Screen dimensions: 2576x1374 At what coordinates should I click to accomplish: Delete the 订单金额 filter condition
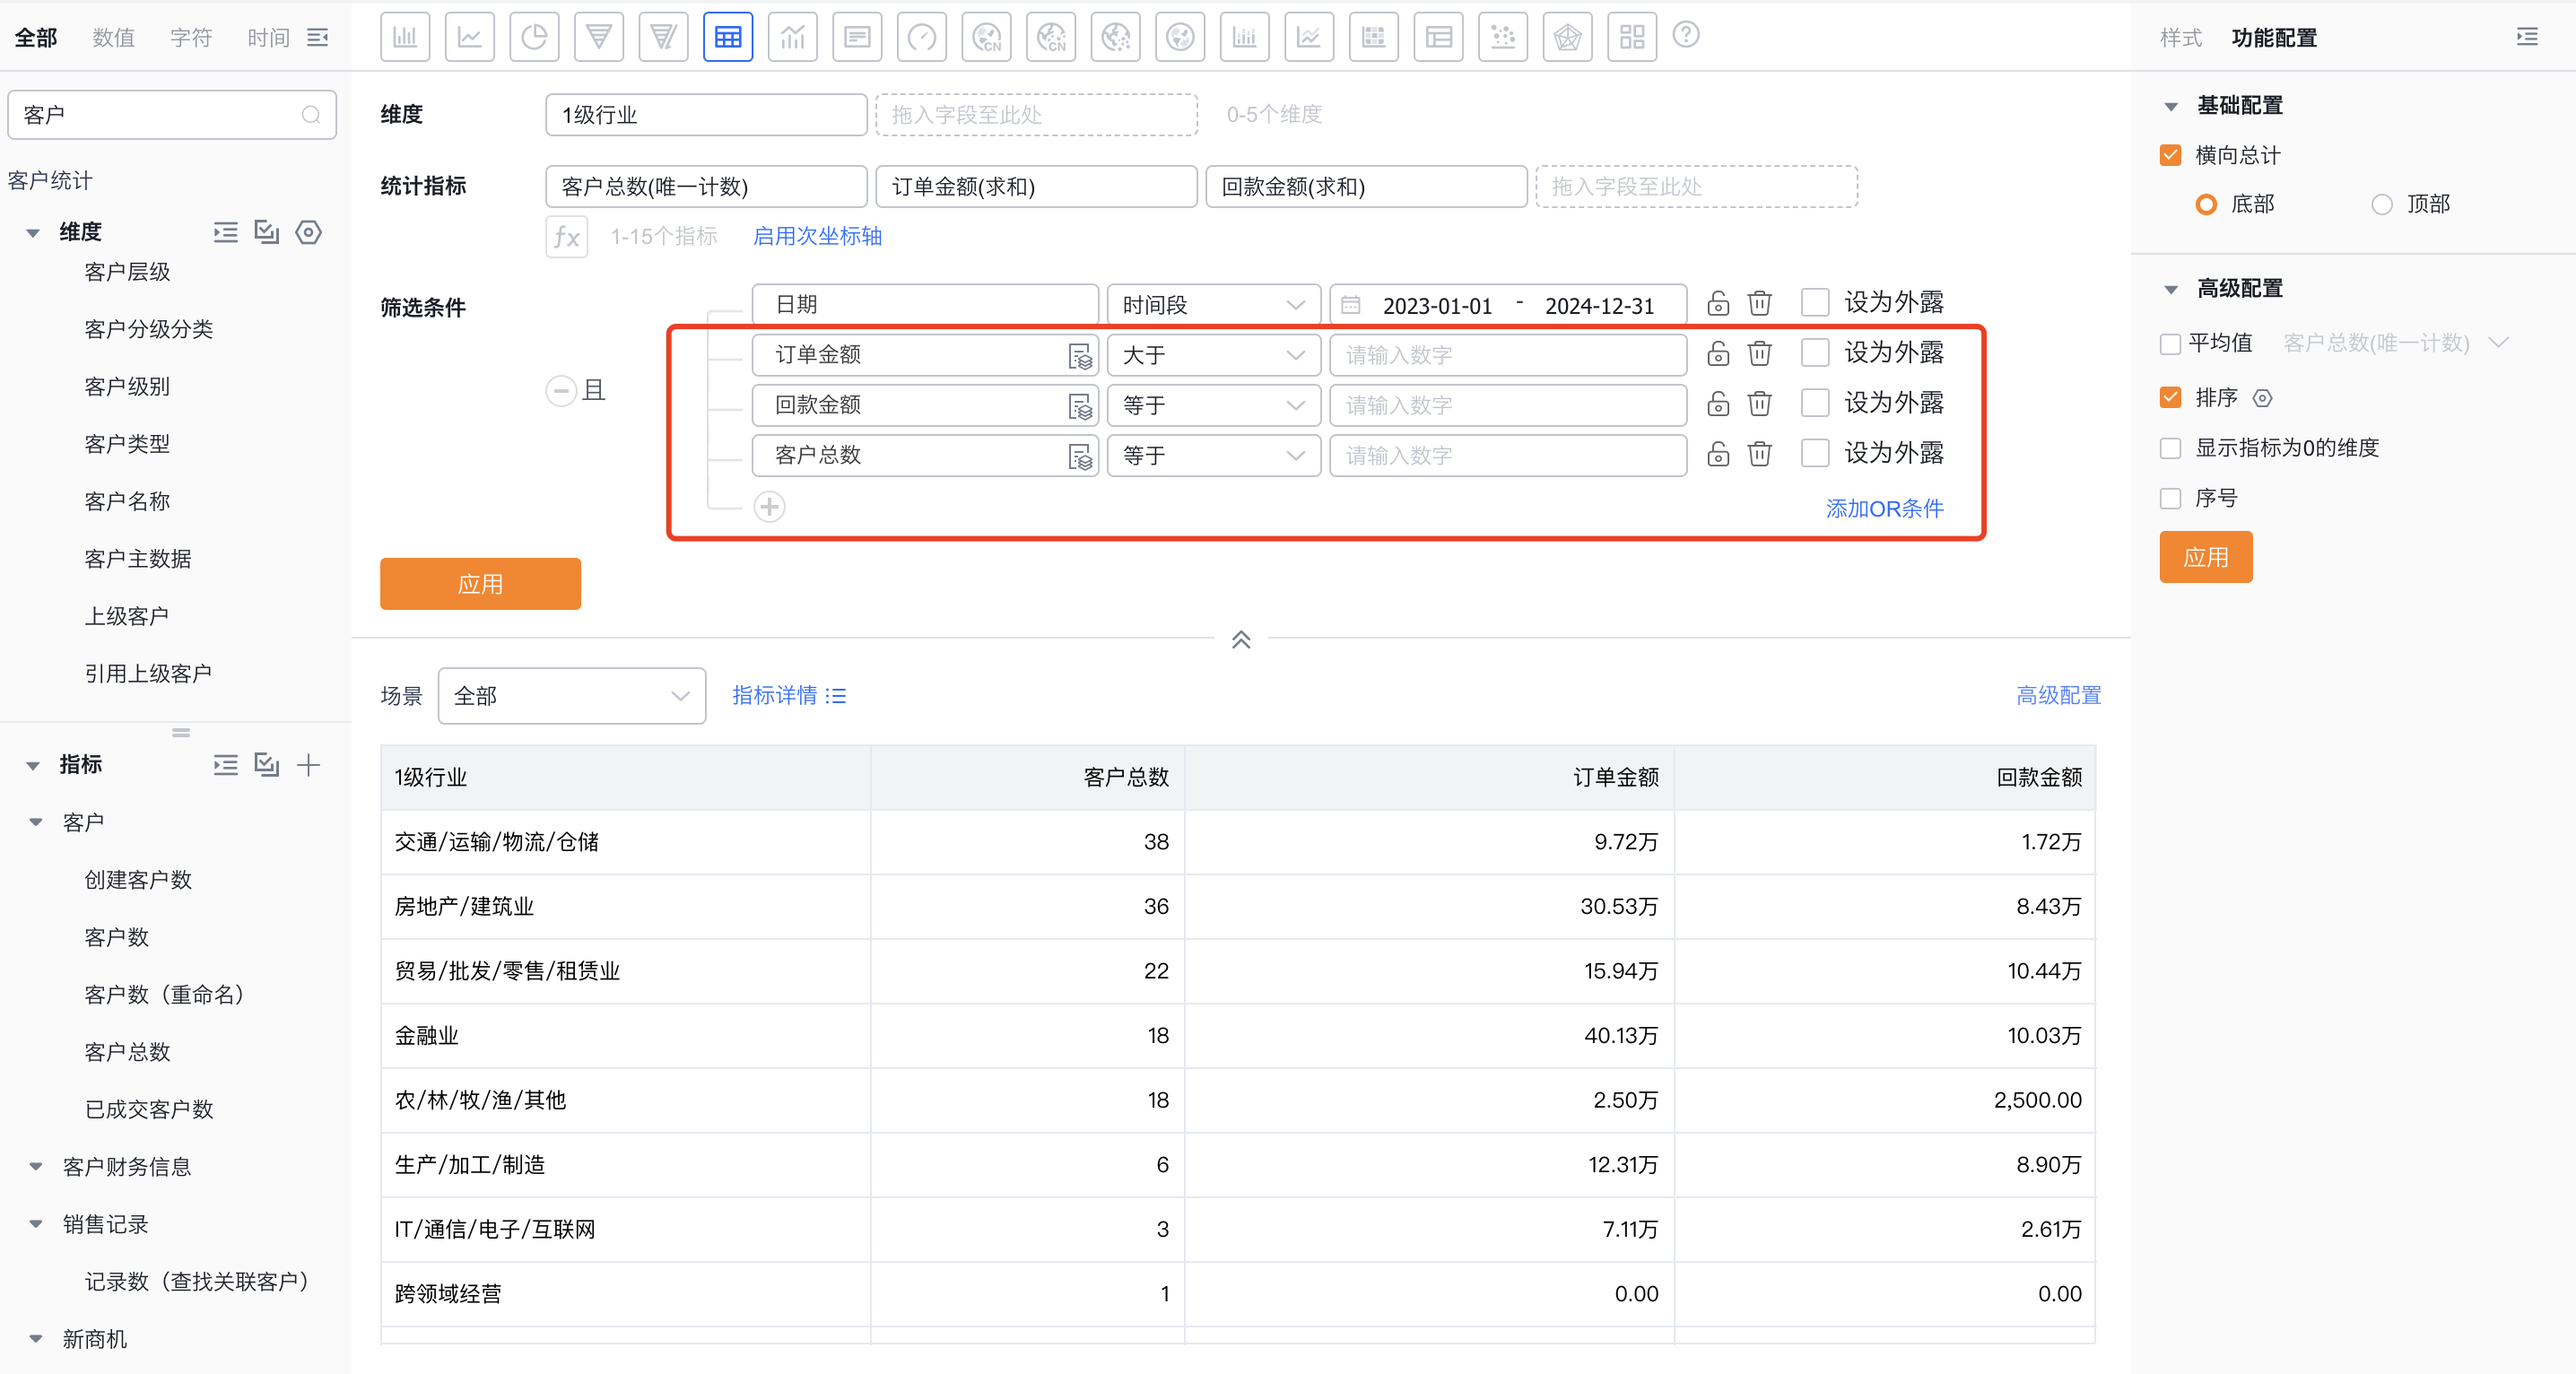[1759, 354]
